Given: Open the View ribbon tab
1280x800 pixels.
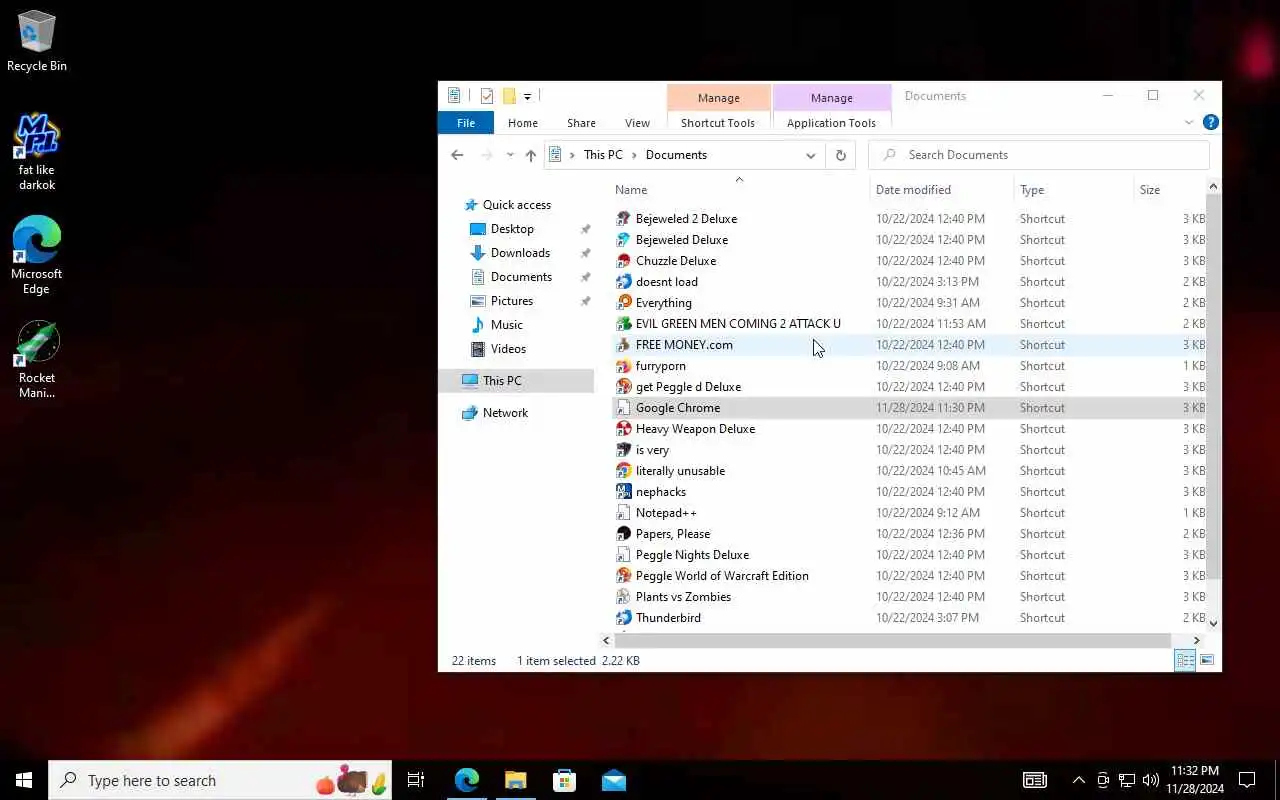Looking at the screenshot, I should pos(637,123).
